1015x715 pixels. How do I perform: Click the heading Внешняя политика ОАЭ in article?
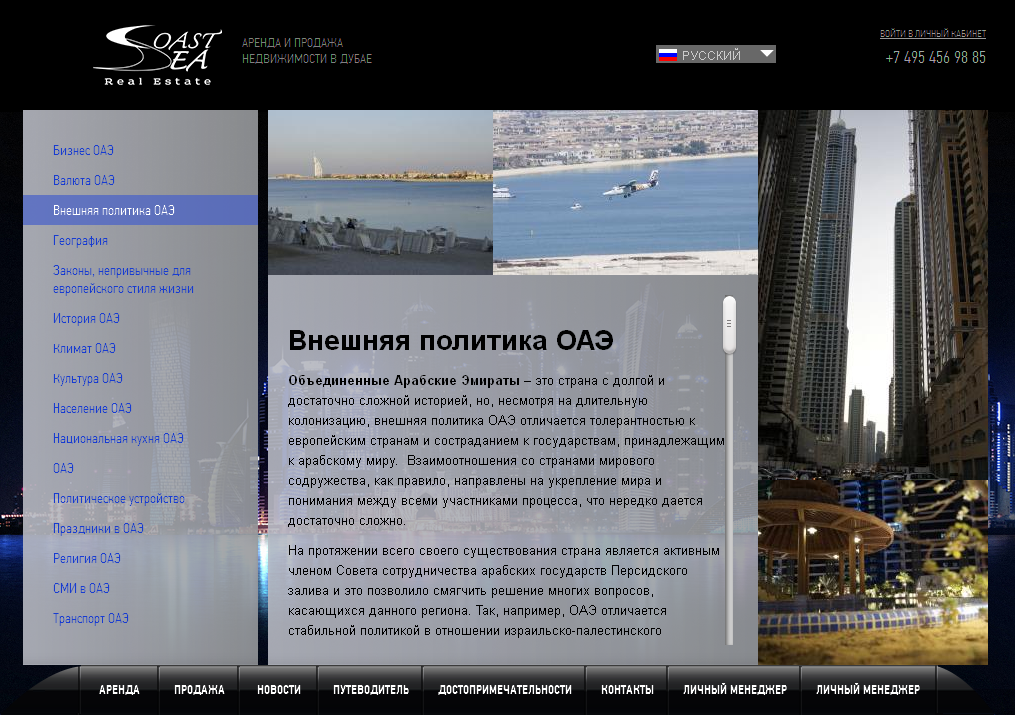pos(451,340)
